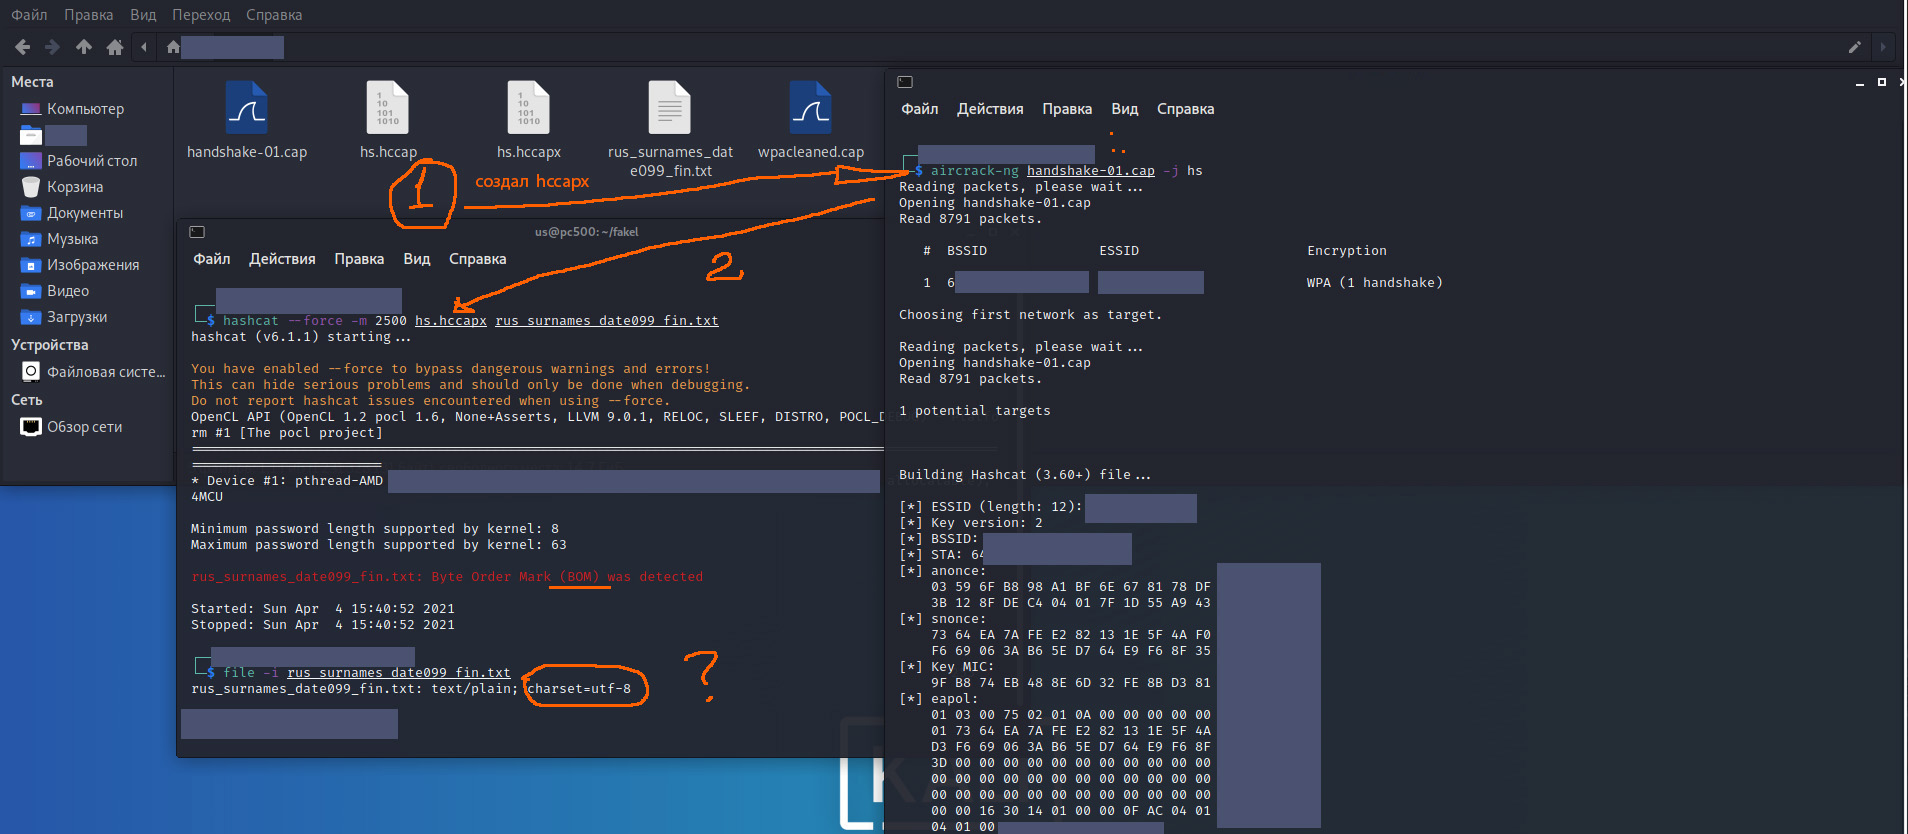
Task: Click the back navigation arrow
Action: 22,47
